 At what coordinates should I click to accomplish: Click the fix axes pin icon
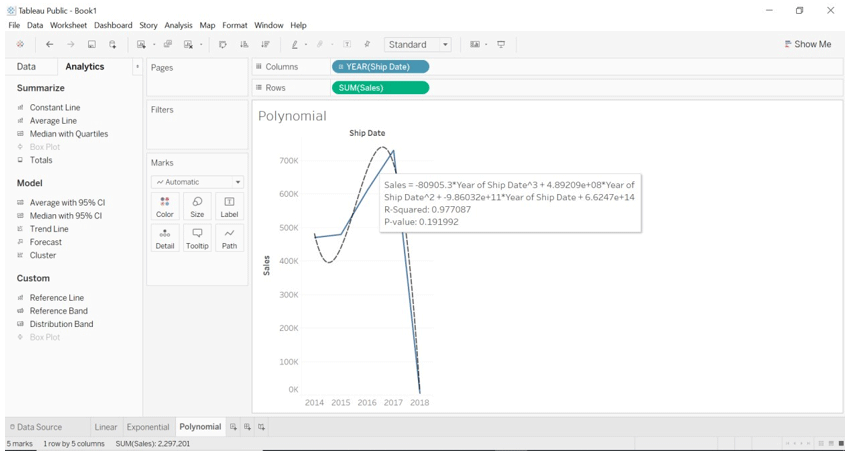tap(367, 44)
